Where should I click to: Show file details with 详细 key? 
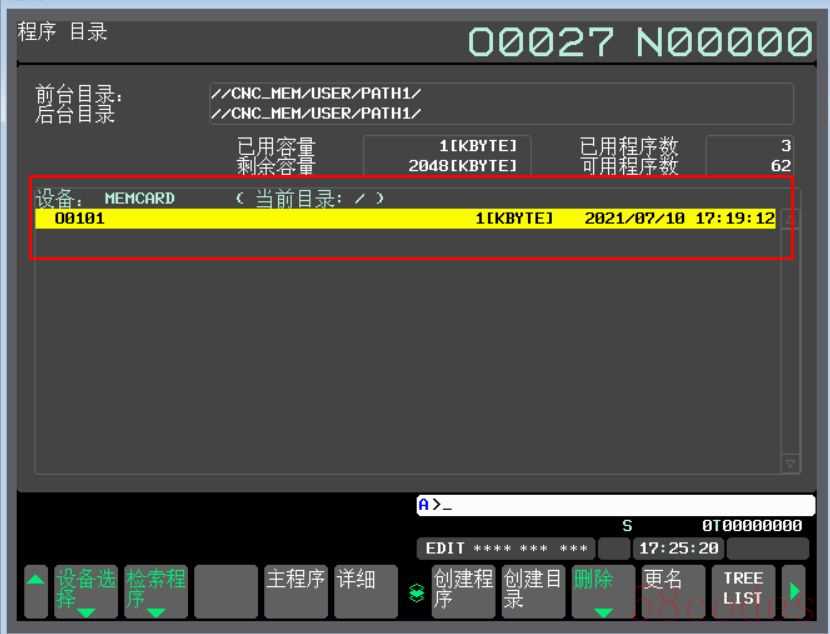tap(365, 591)
